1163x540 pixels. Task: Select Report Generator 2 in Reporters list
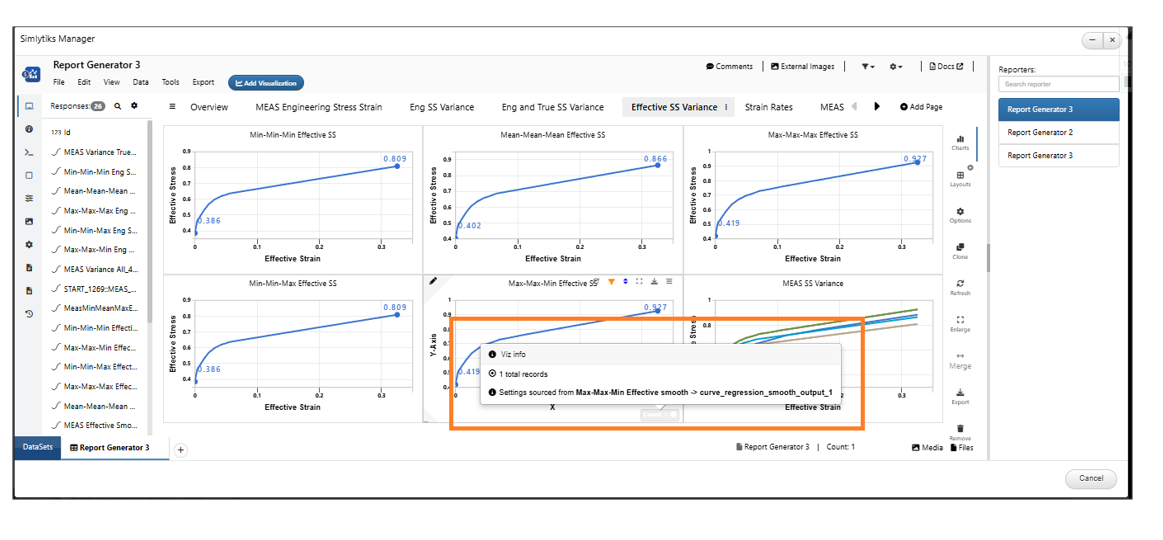(x=1058, y=132)
